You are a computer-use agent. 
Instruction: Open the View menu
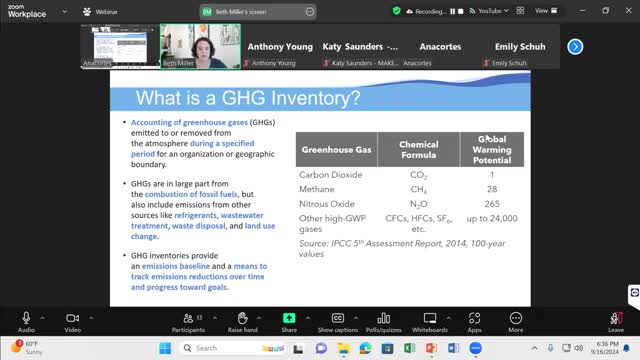[546, 11]
